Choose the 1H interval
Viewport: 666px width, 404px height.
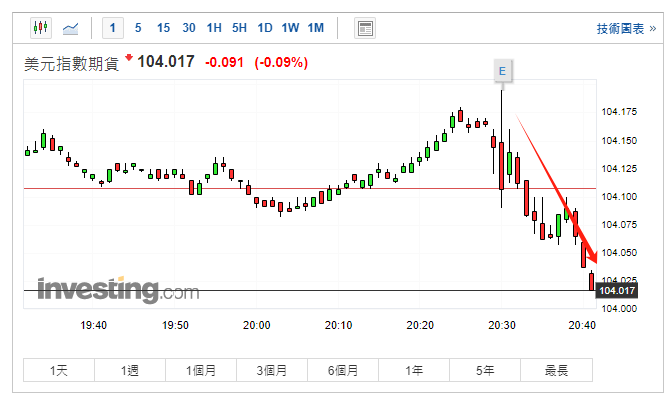click(x=214, y=28)
